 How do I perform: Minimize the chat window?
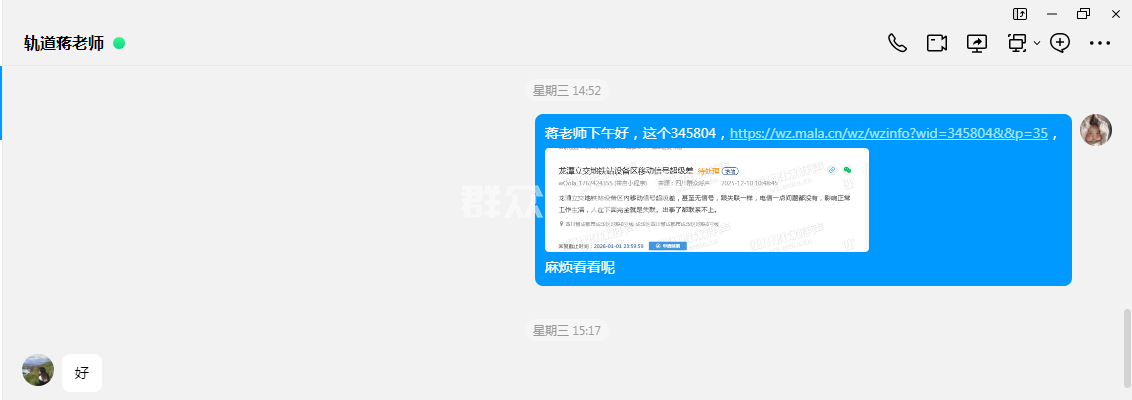tap(1052, 13)
